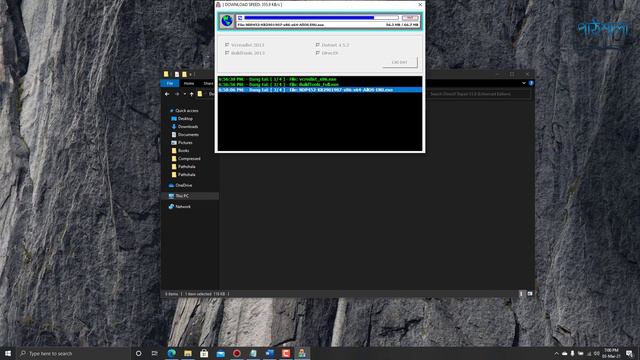
Task: Open volume control in system tray
Action: [x=597, y=353]
